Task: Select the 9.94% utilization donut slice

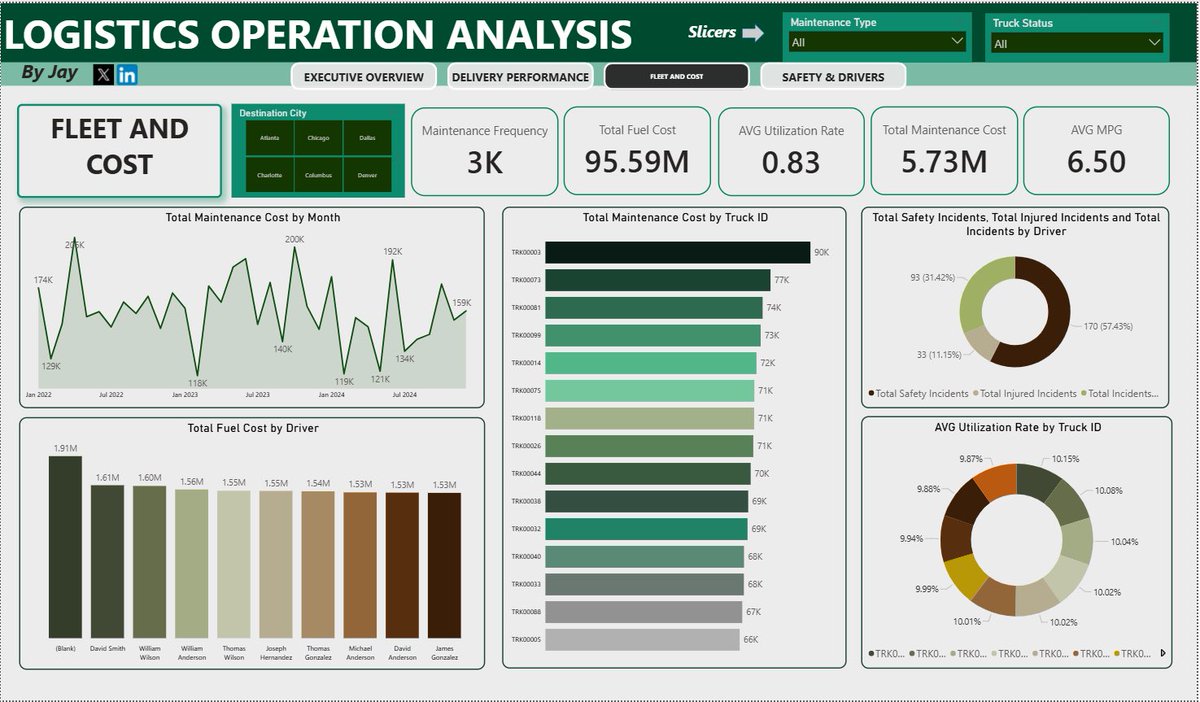Action: pyautogui.click(x=956, y=538)
